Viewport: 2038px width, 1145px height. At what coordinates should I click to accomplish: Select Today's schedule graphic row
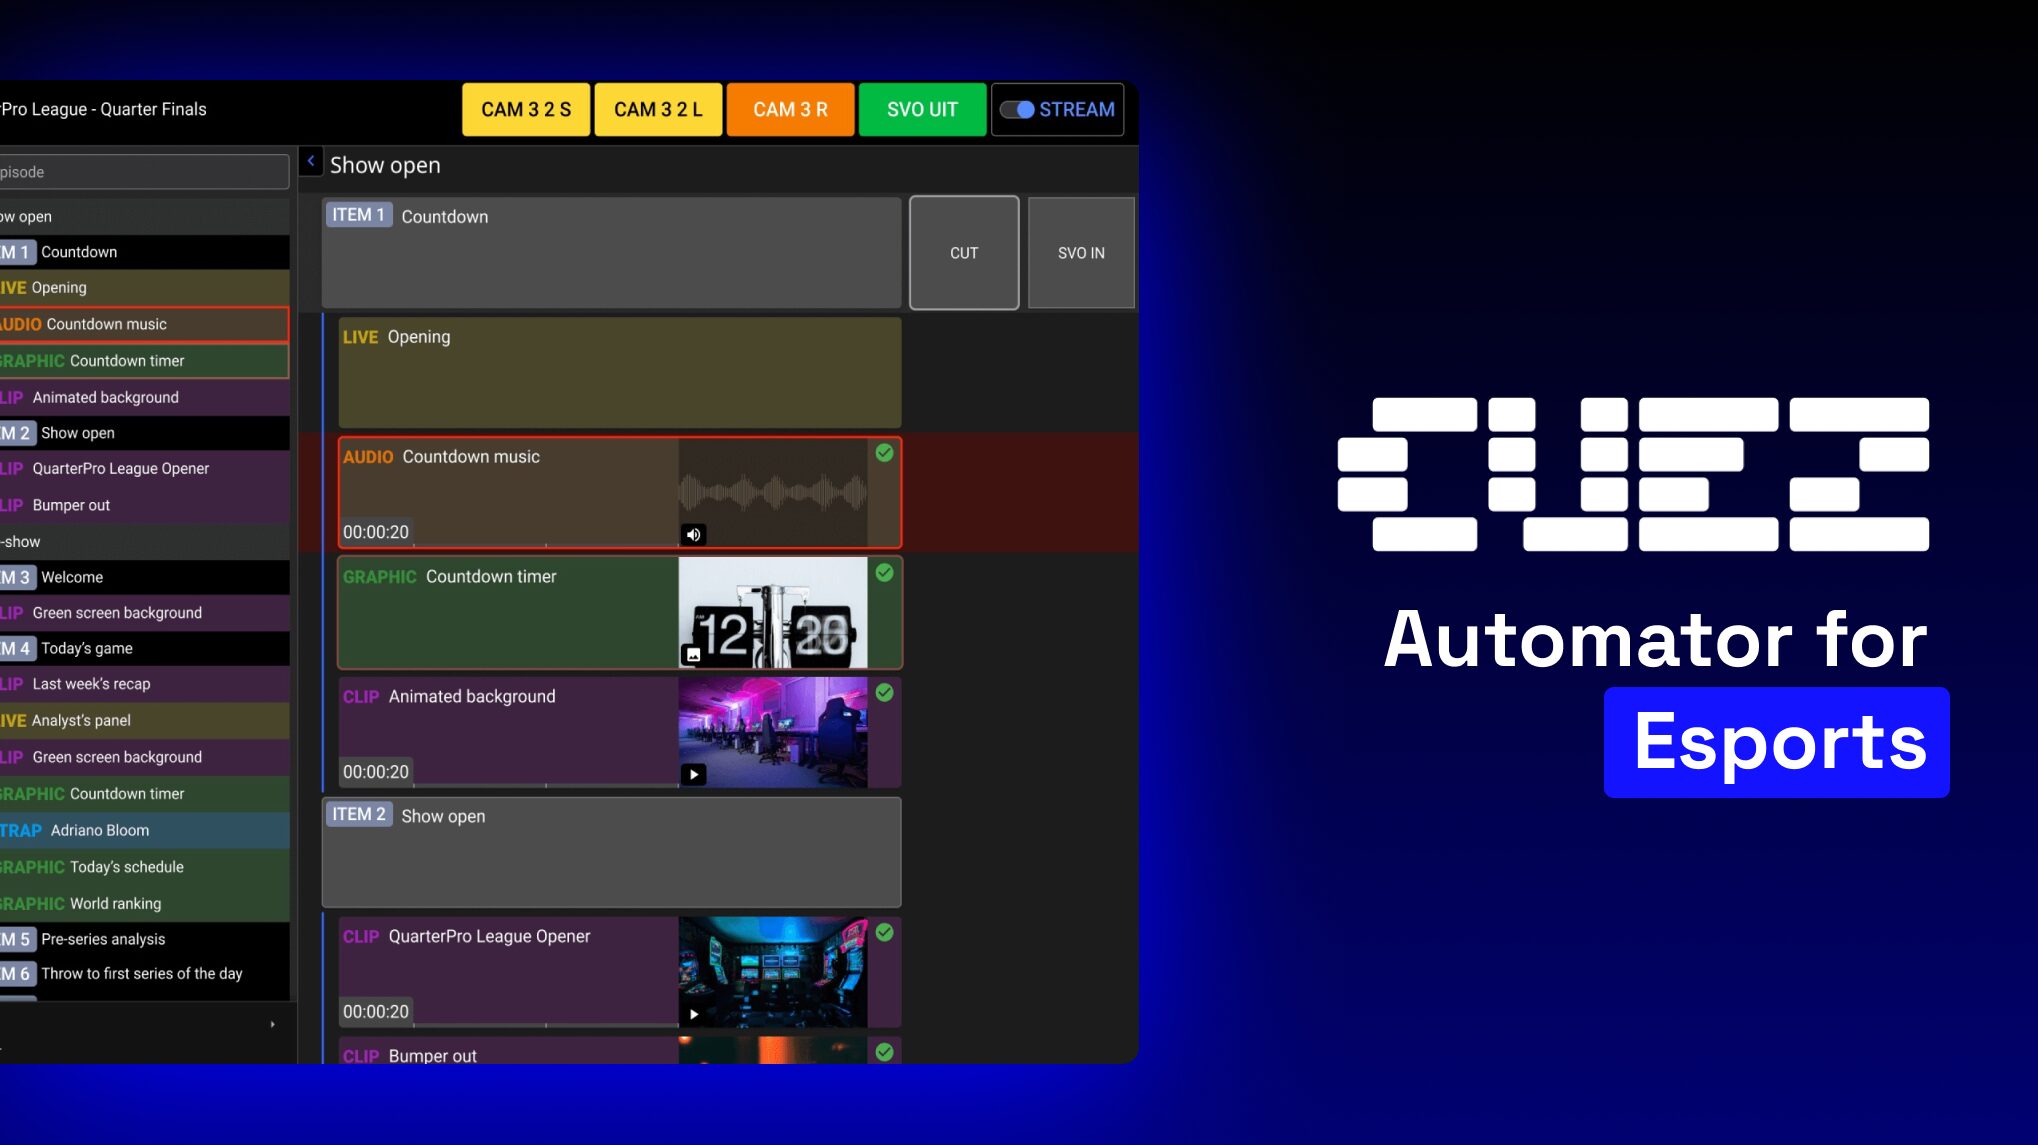(x=144, y=867)
